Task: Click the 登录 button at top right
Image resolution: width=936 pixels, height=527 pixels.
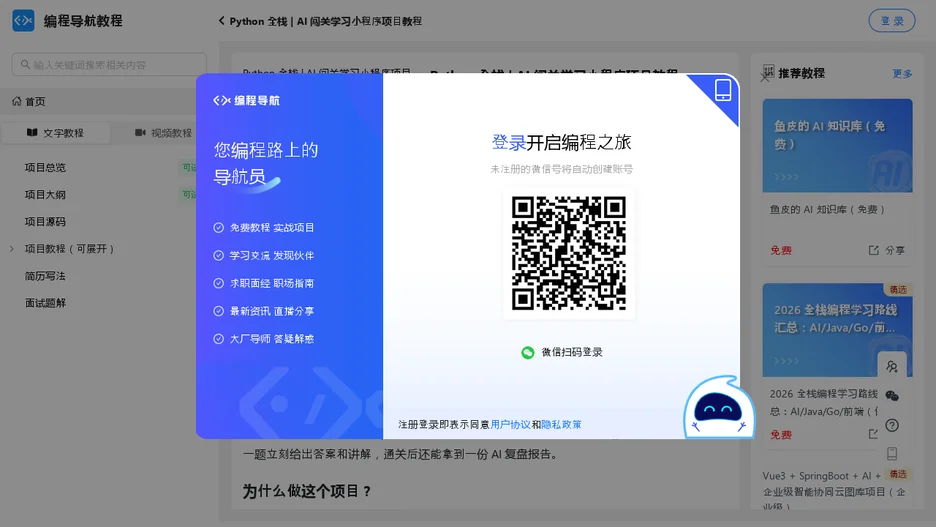Action: tap(891, 21)
